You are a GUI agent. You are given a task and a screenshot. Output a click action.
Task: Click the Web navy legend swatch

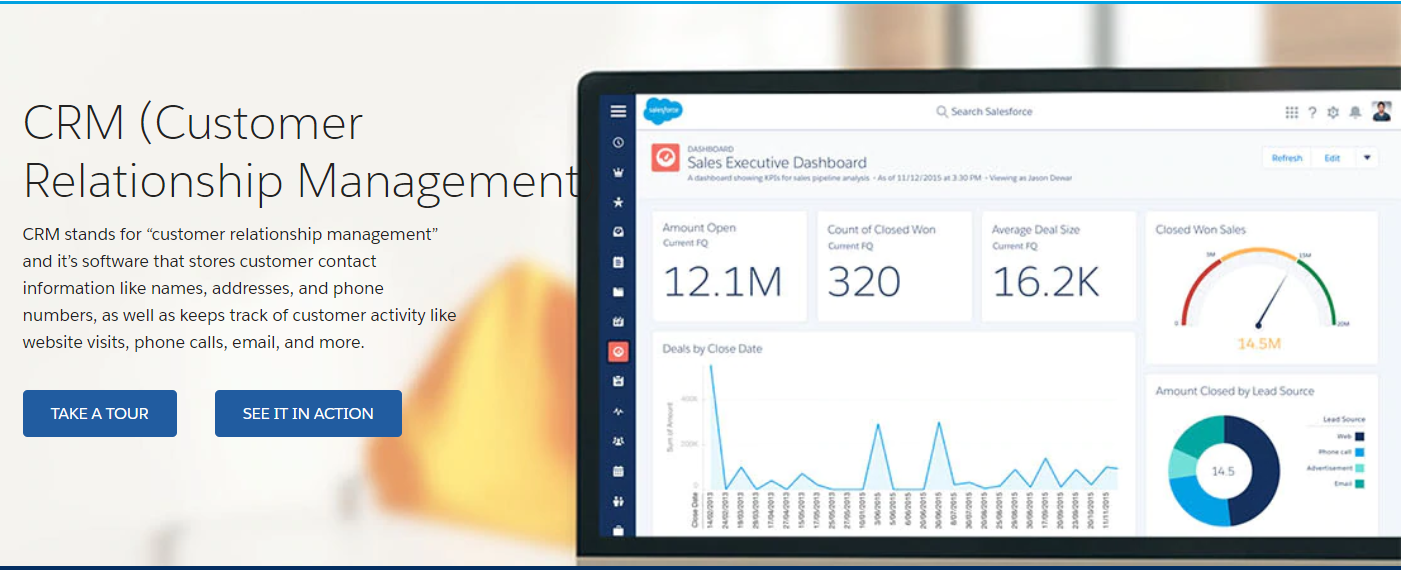(x=1361, y=436)
